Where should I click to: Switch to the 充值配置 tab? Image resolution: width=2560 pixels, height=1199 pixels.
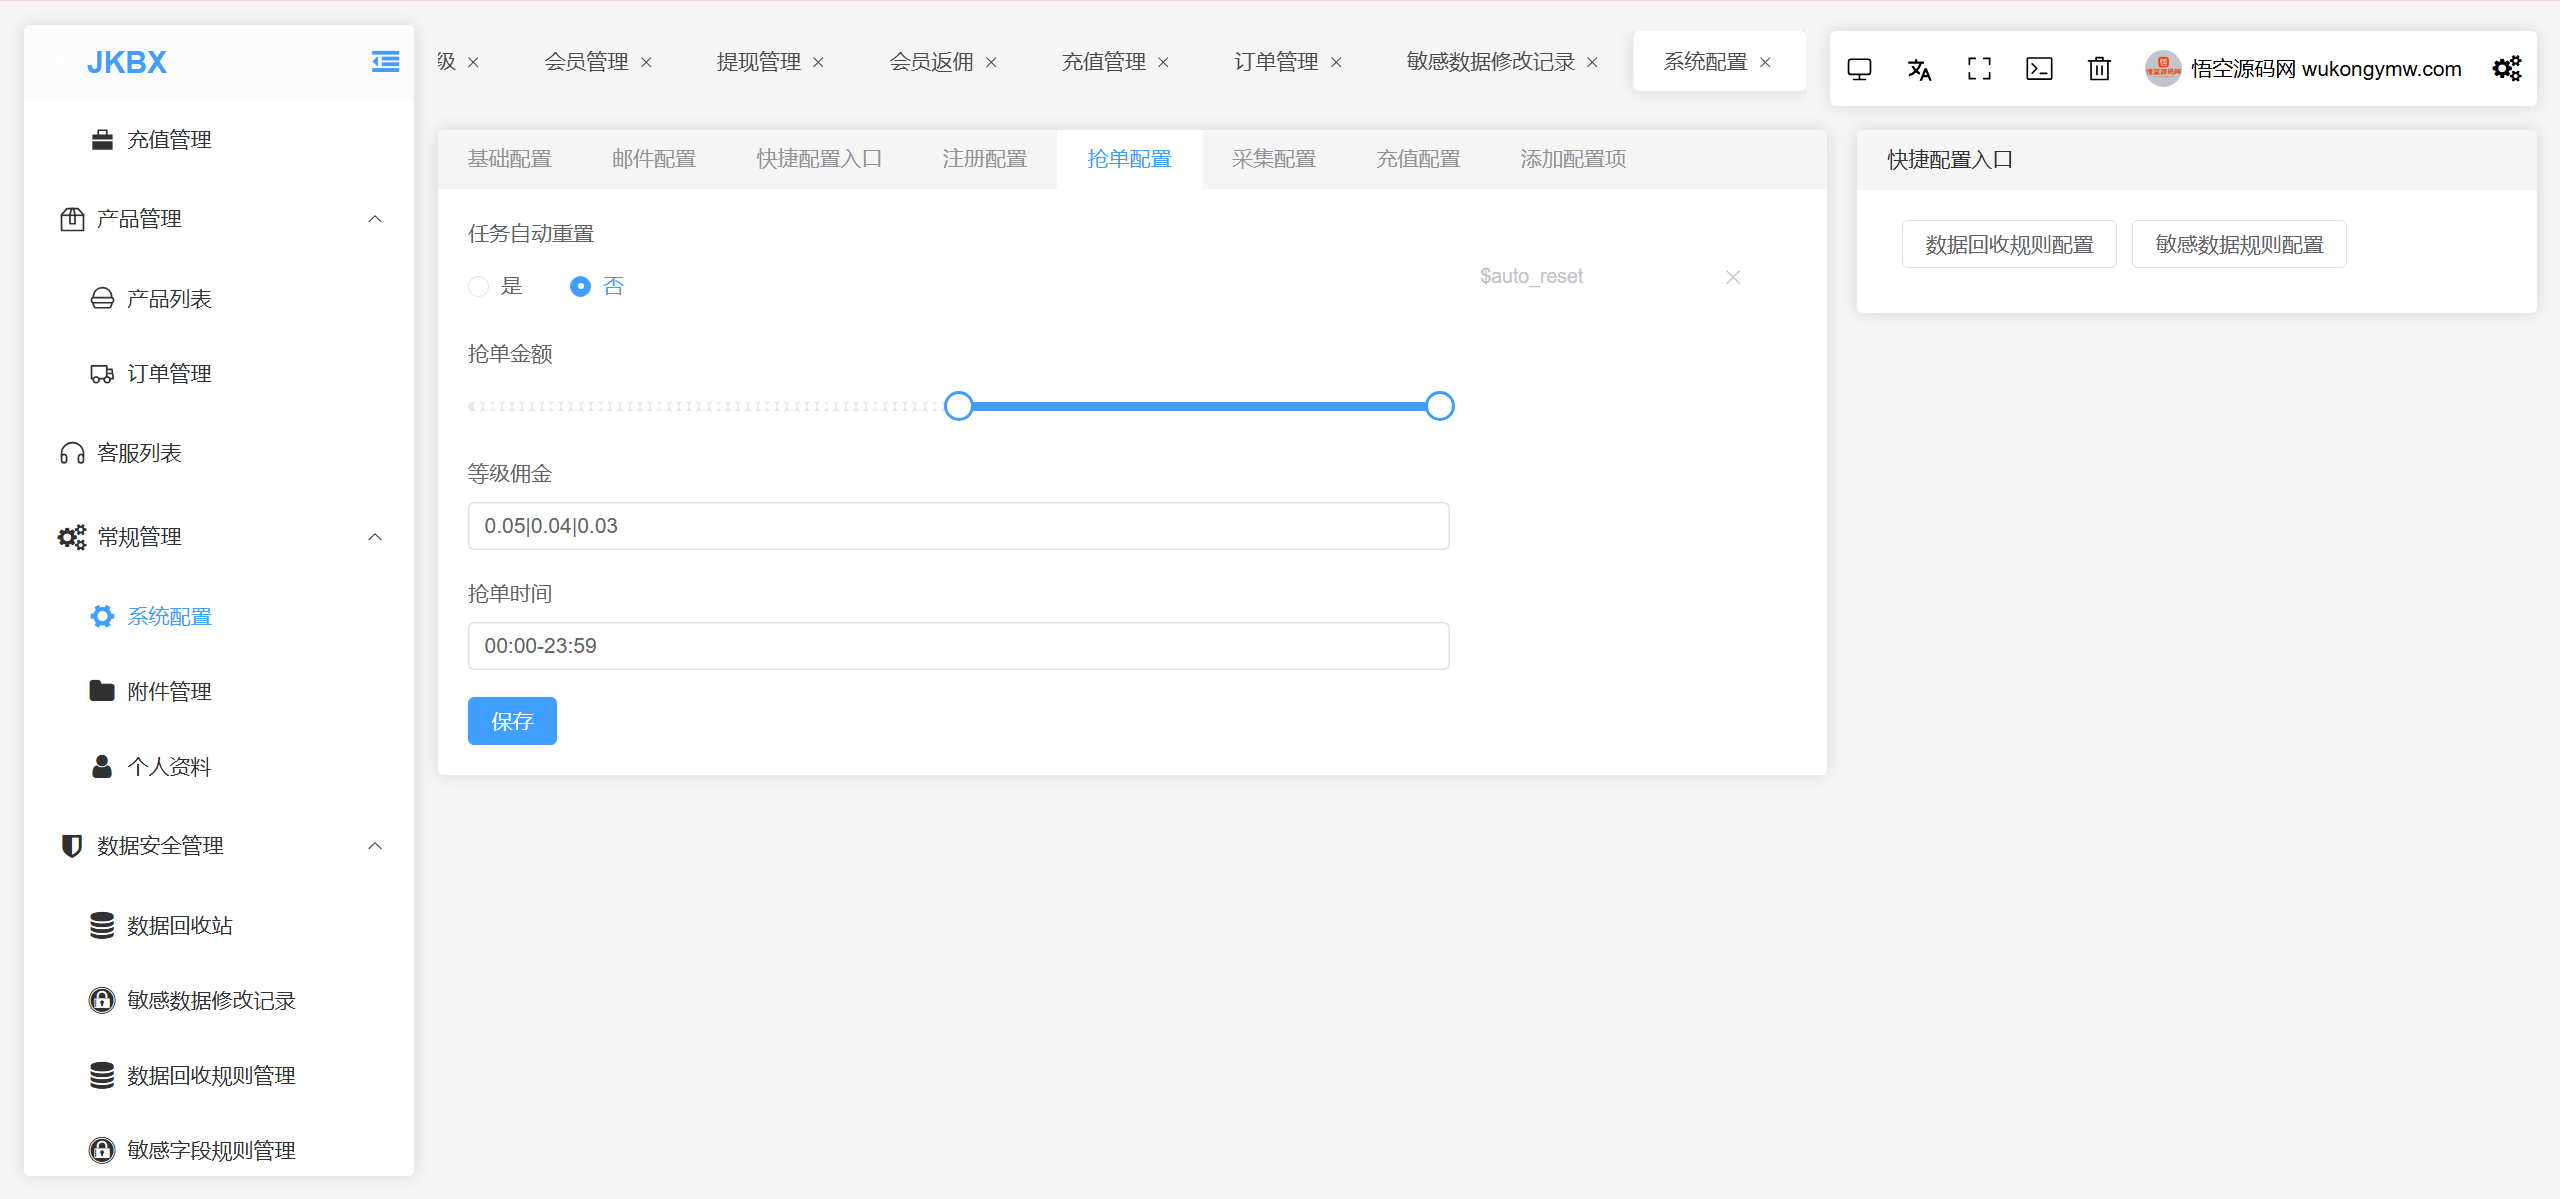coord(1417,159)
